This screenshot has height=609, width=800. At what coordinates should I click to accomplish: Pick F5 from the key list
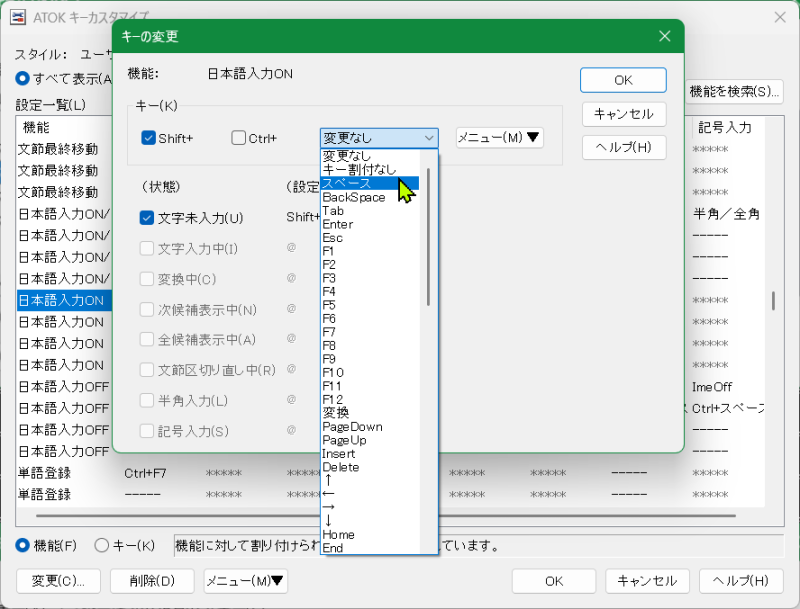370,305
